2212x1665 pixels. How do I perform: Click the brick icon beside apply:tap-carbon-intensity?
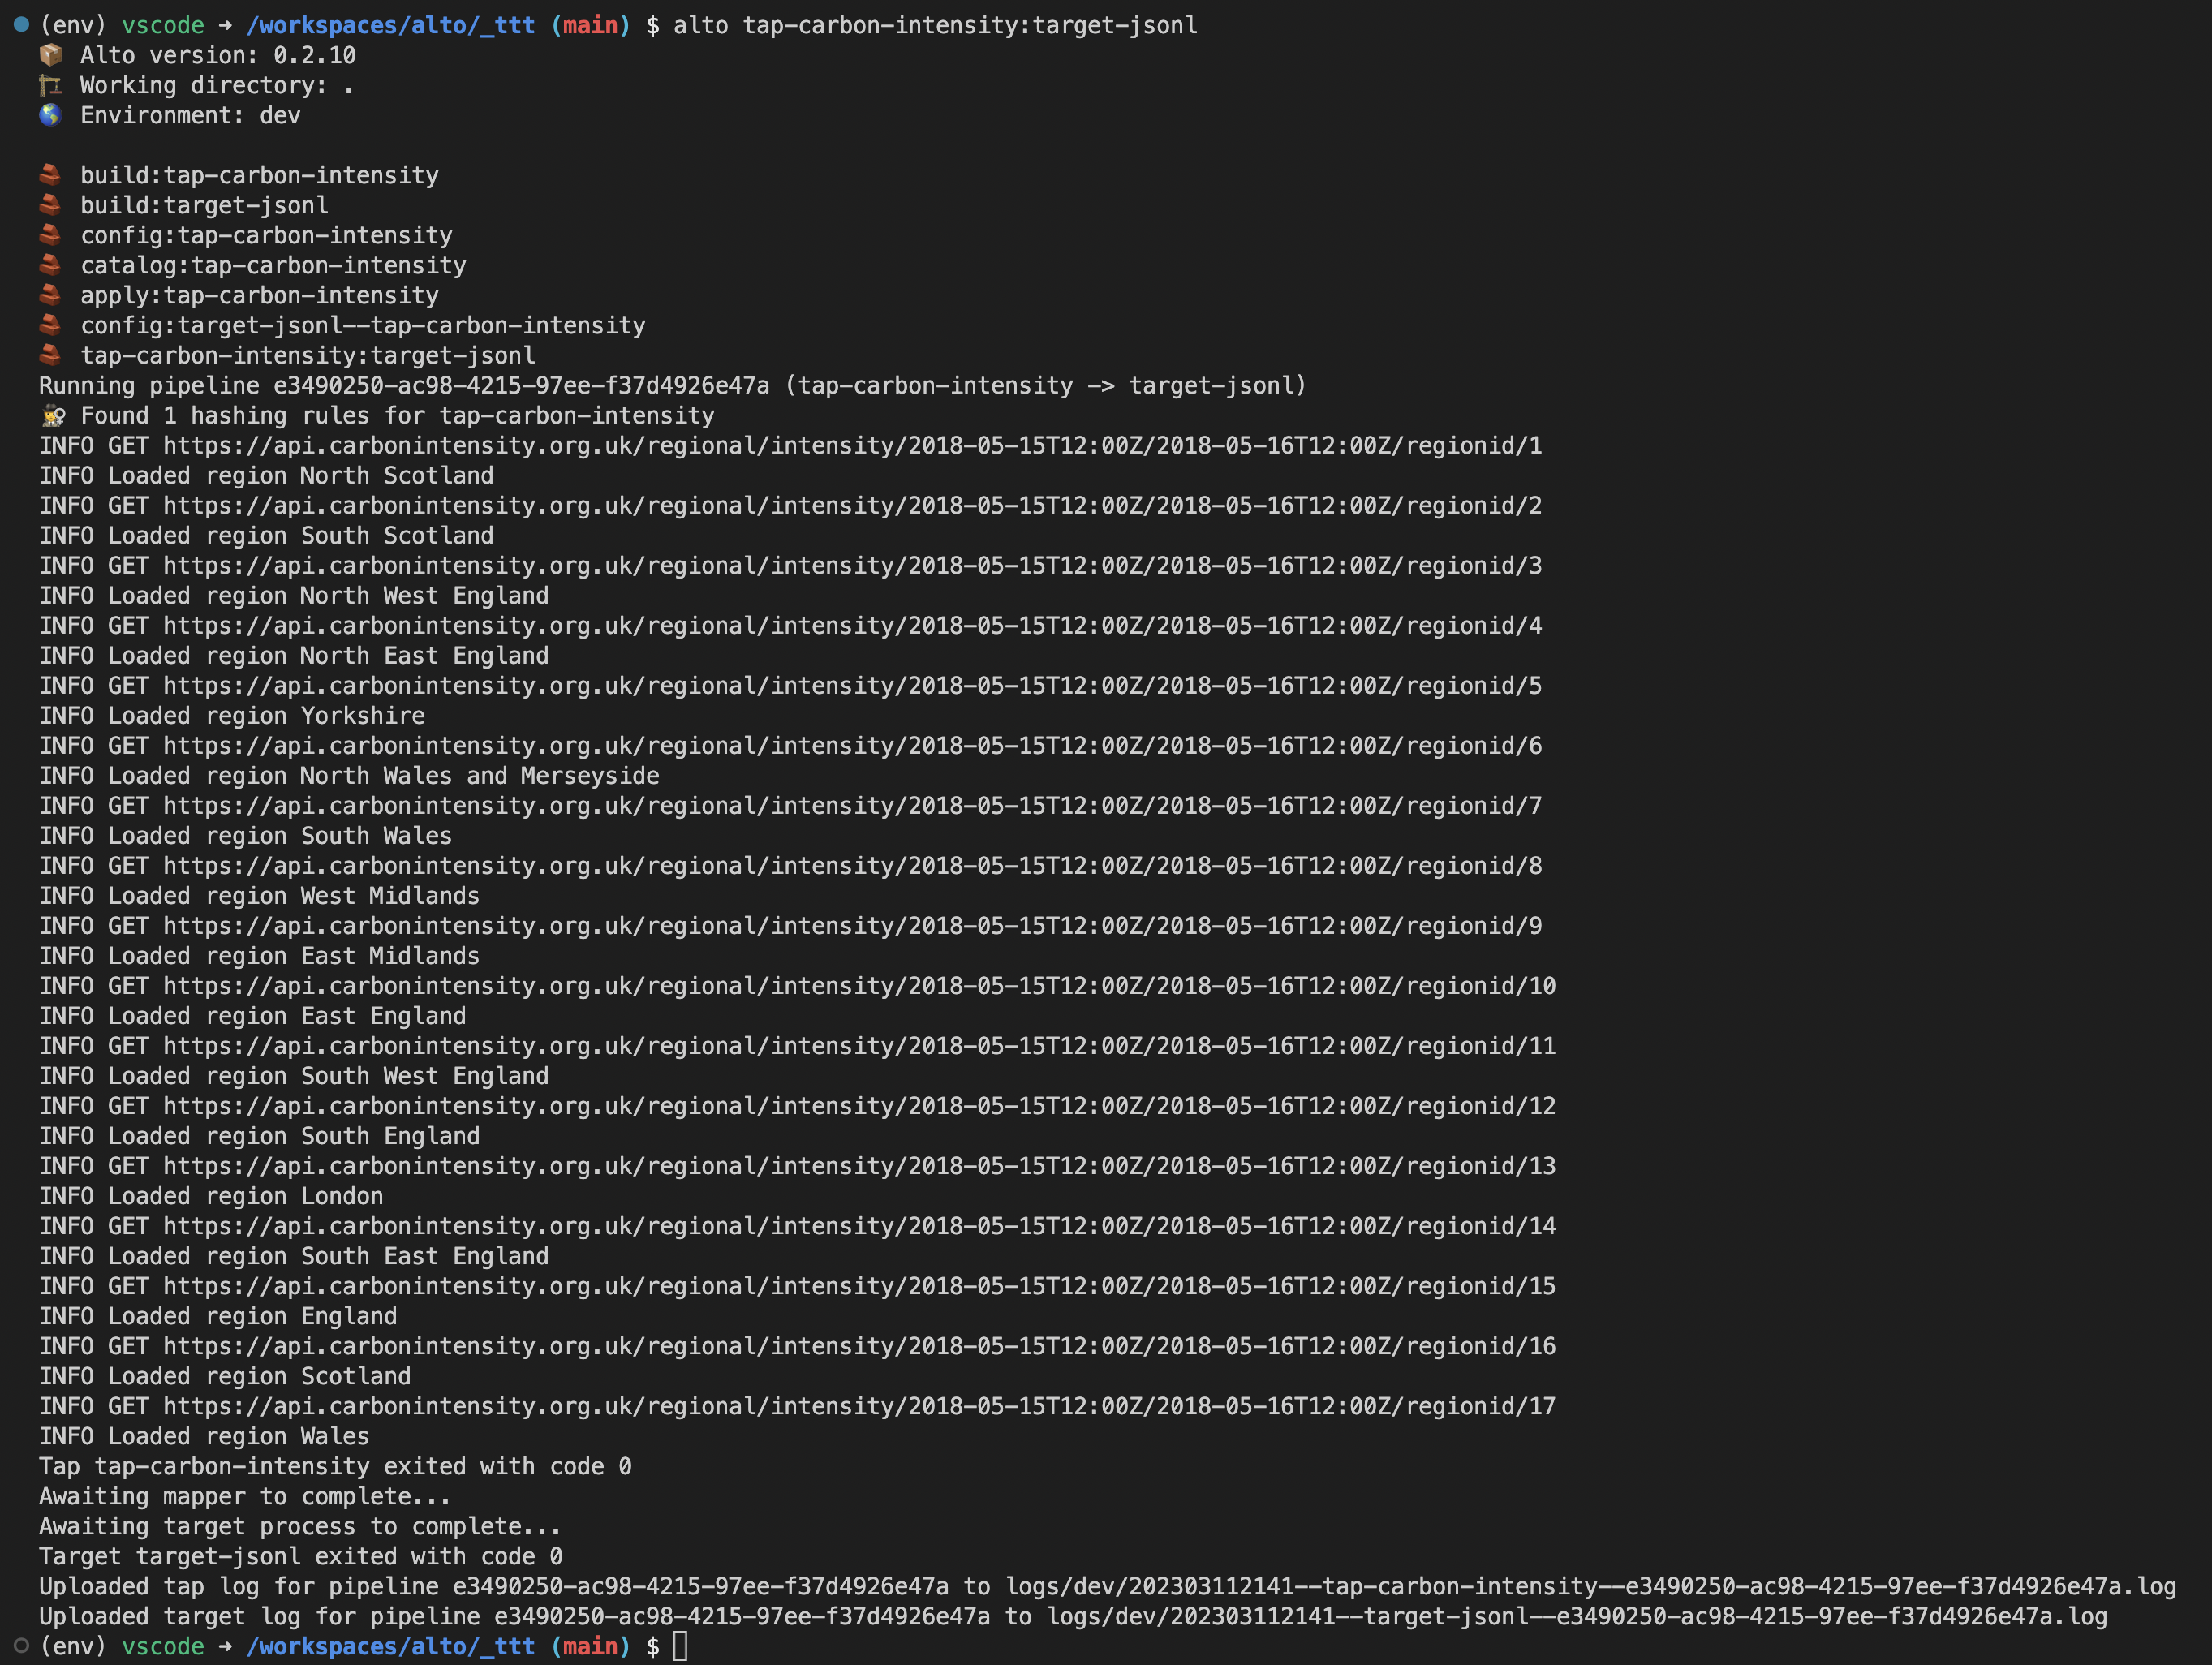point(51,295)
